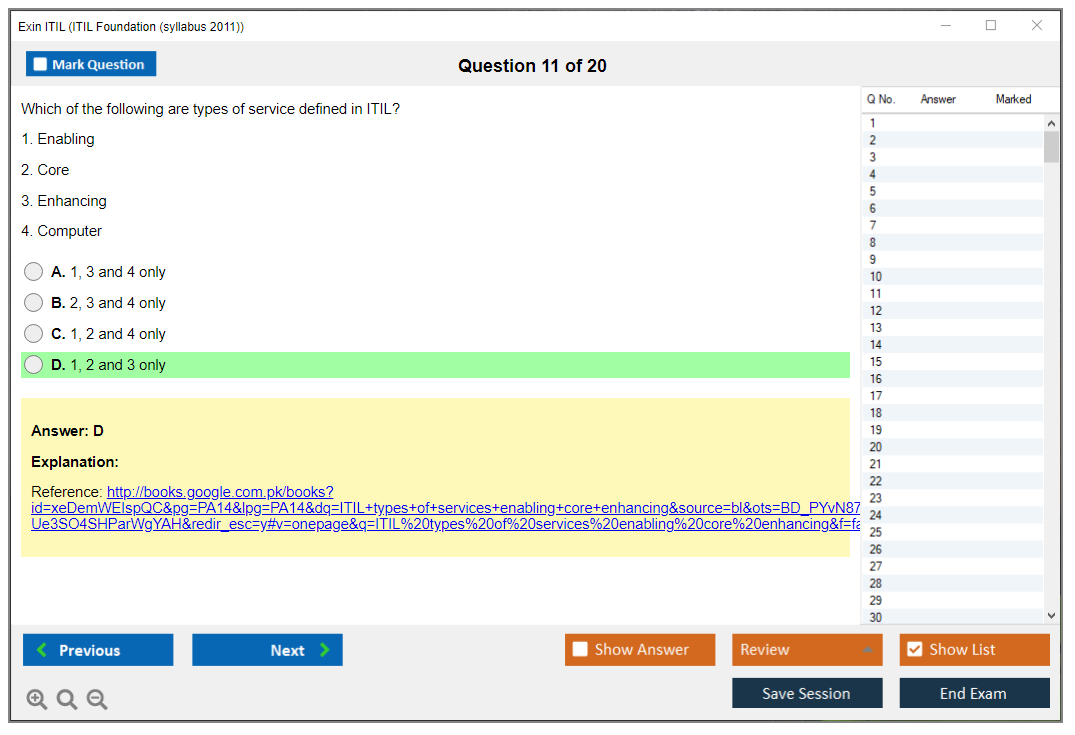Uncheck the Show List checkbox
Viewport: 1075px width, 735px height.
point(914,650)
